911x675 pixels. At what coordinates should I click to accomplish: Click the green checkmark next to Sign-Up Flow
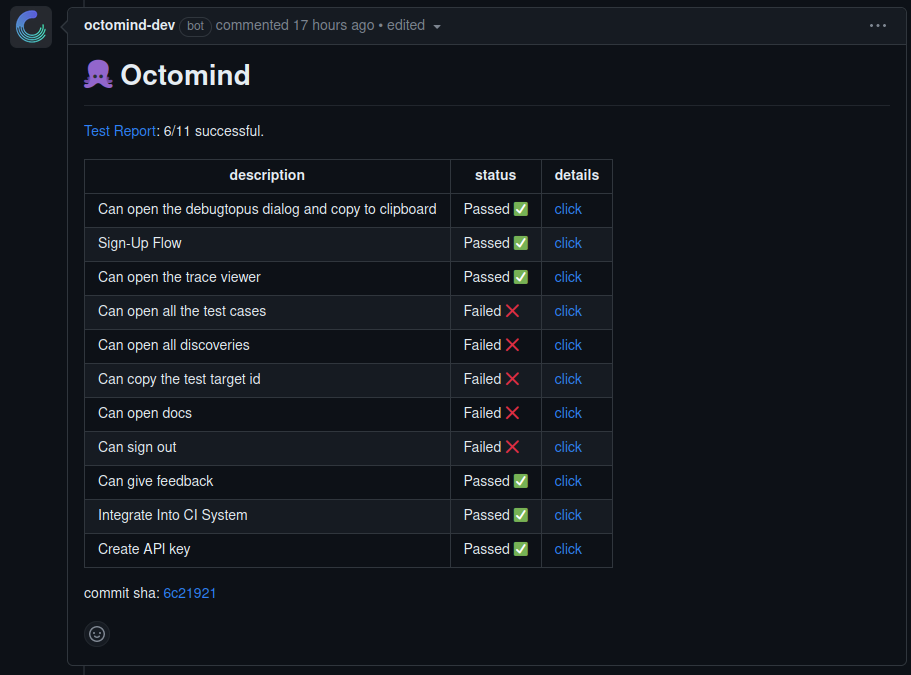523,243
